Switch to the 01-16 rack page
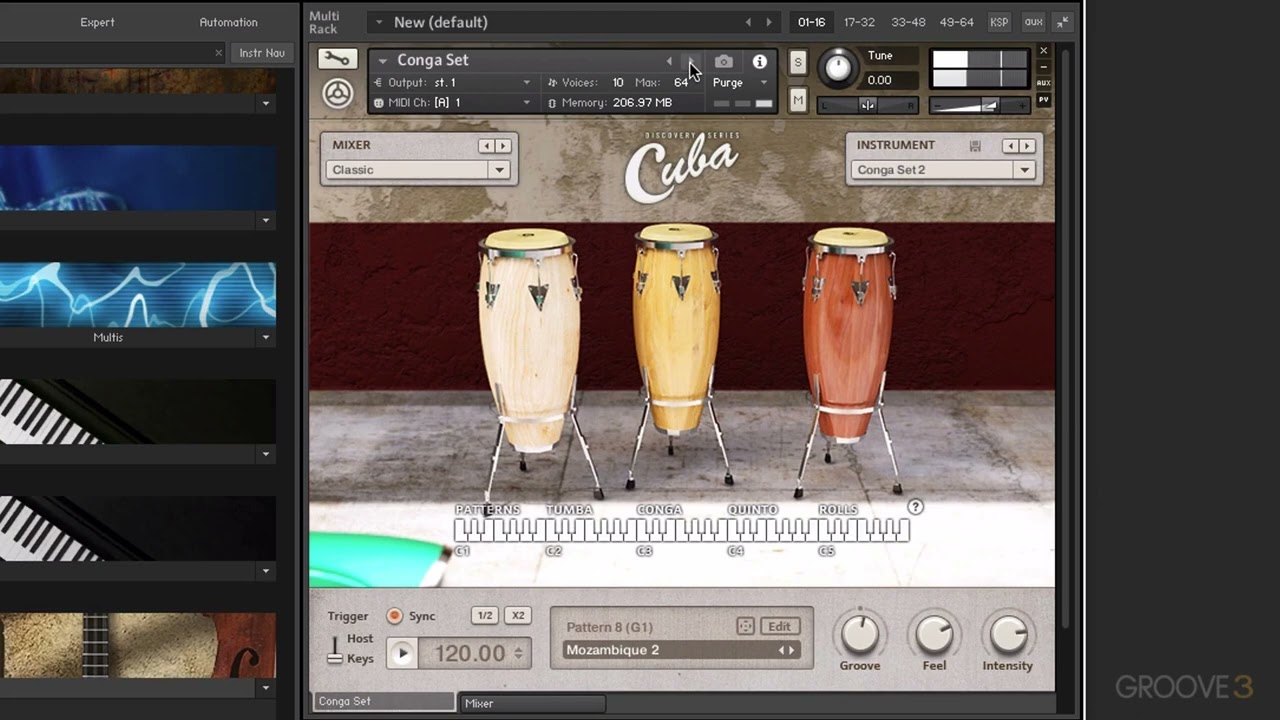 pyautogui.click(x=811, y=22)
